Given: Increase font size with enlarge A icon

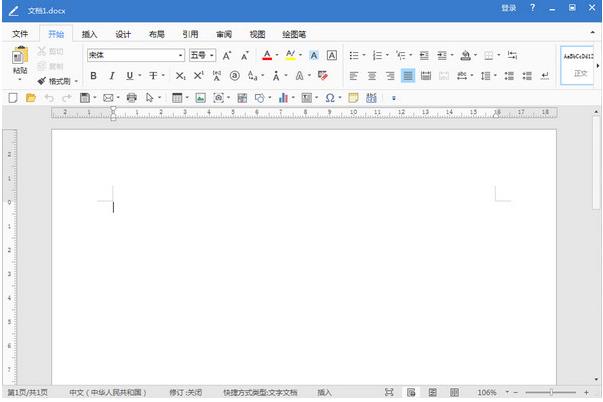Looking at the screenshot, I should [227, 56].
